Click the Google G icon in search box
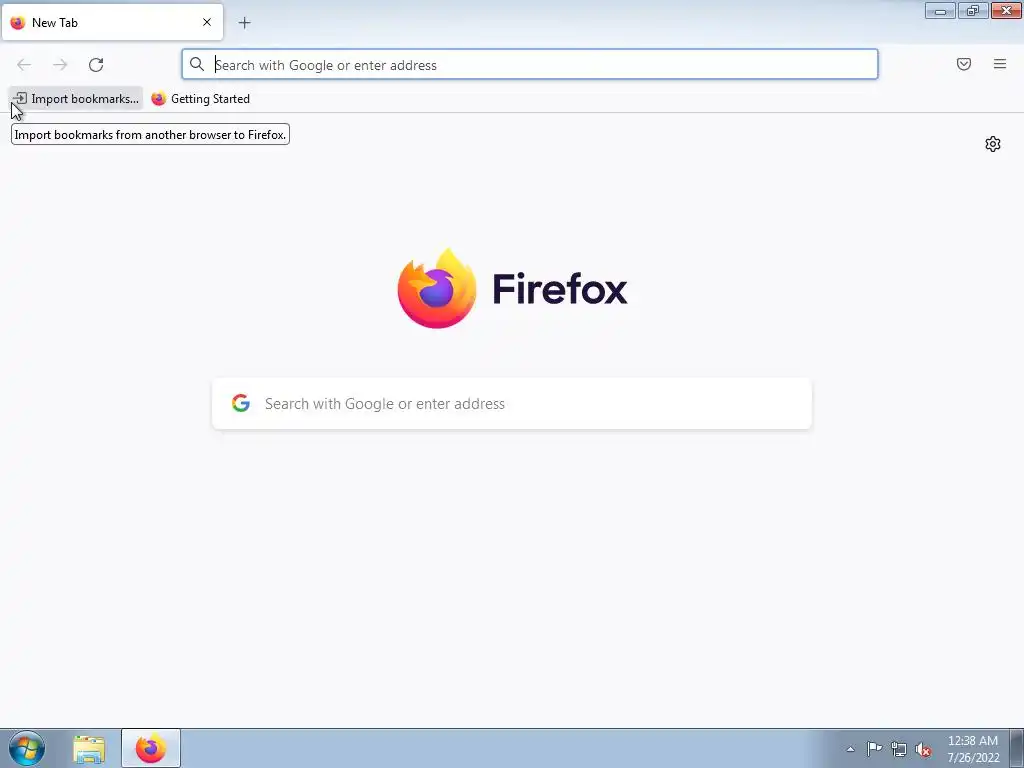Viewport: 1024px width, 768px height. coord(241,403)
